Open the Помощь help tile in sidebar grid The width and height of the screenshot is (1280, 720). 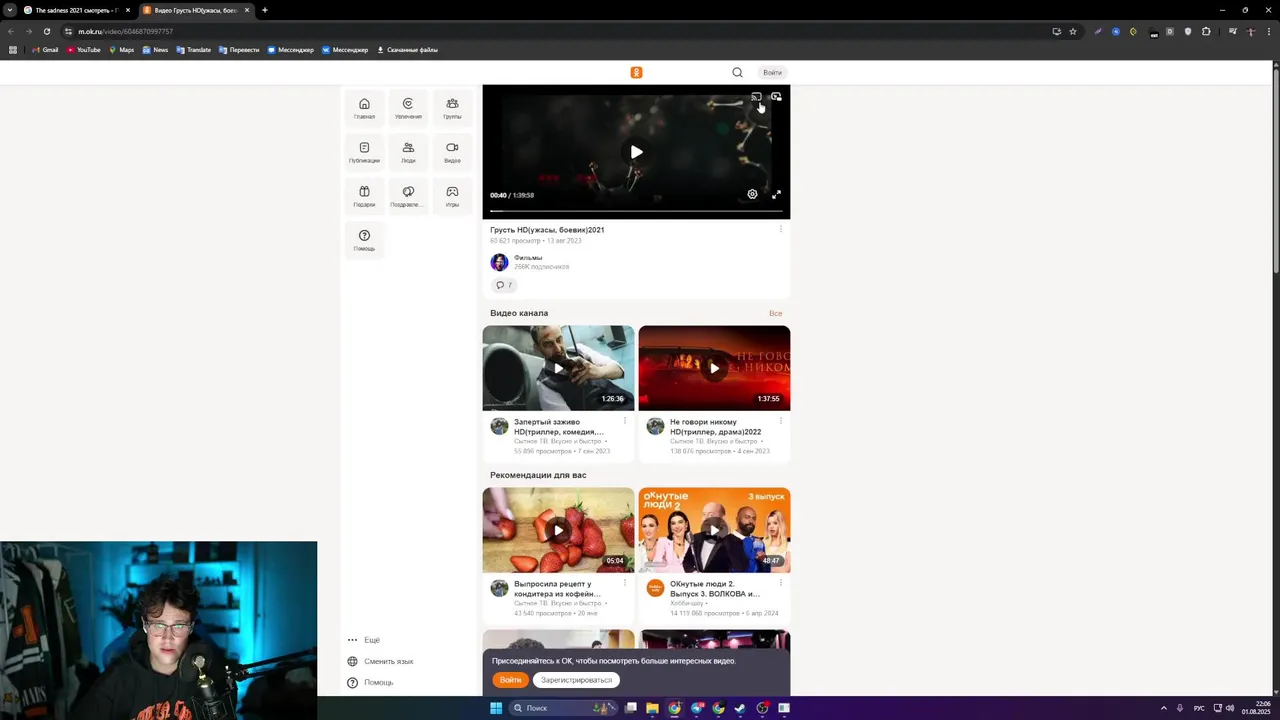click(364, 240)
